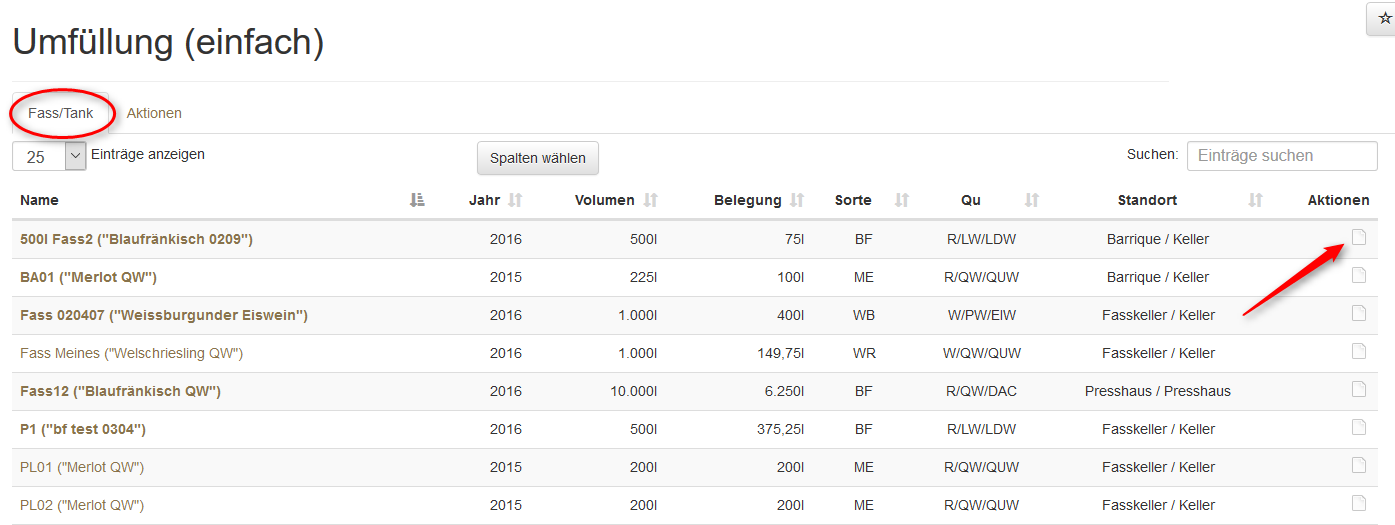Click the Einträge suchen search field
This screenshot has width=1395, height=525.
point(1281,156)
